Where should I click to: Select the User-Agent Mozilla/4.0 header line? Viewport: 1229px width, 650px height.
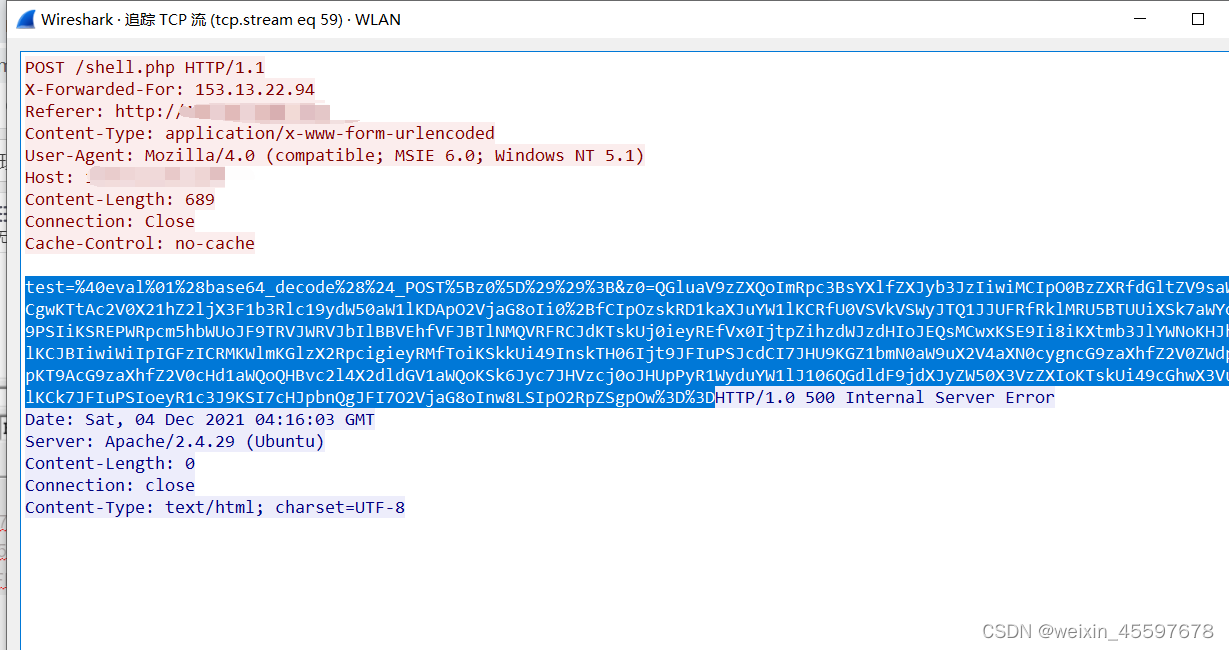tap(335, 155)
